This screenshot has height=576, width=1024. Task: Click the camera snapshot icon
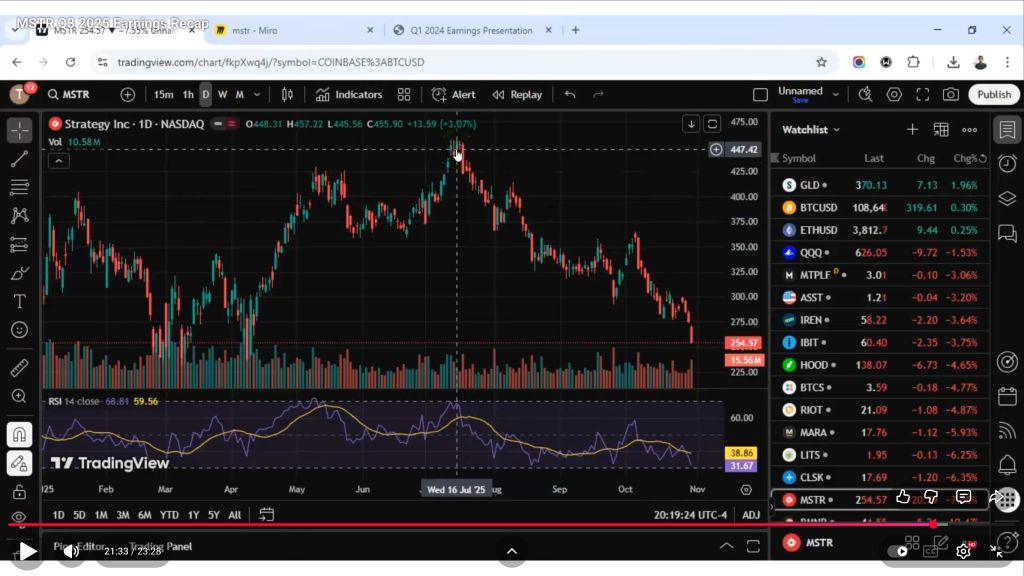pyautogui.click(x=950, y=94)
